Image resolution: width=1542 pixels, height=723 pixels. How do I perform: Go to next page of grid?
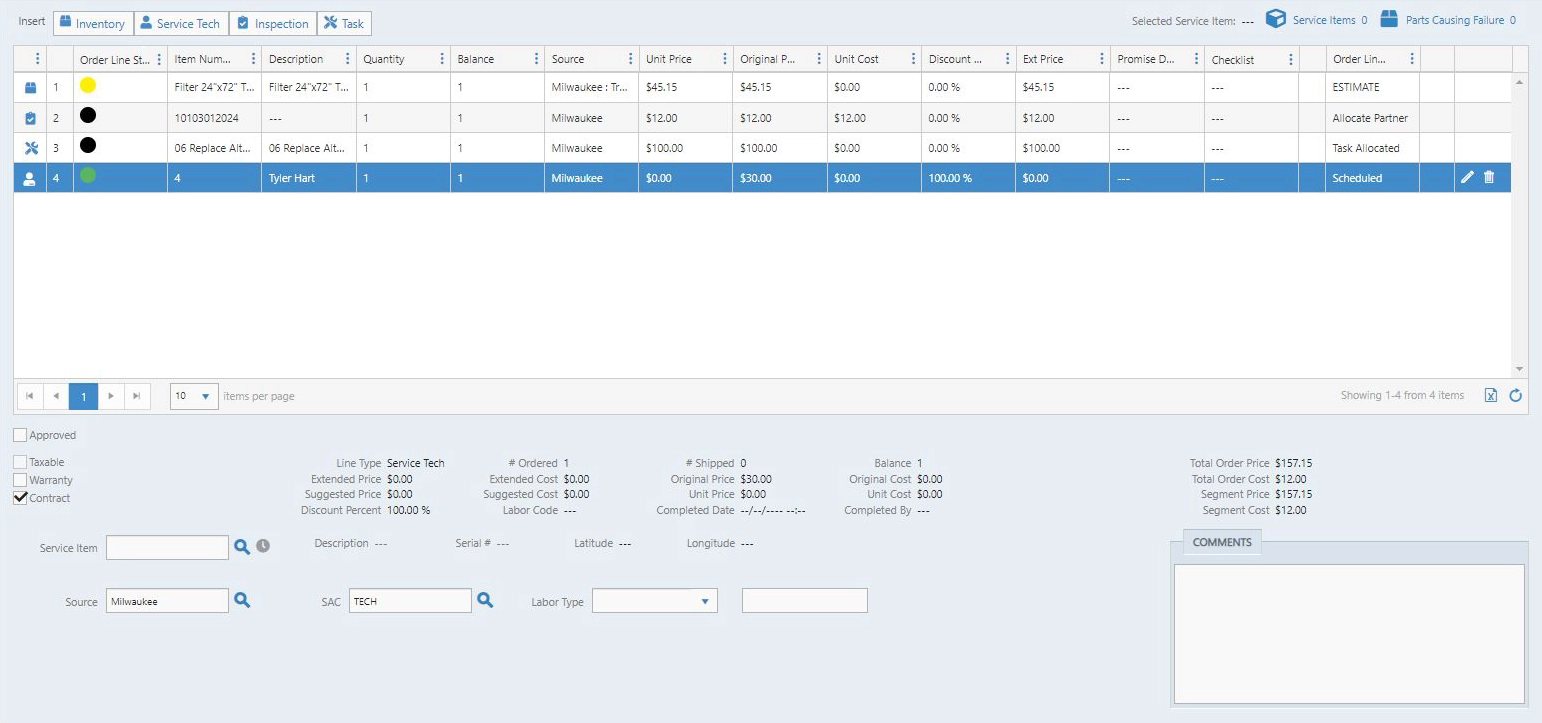click(111, 396)
